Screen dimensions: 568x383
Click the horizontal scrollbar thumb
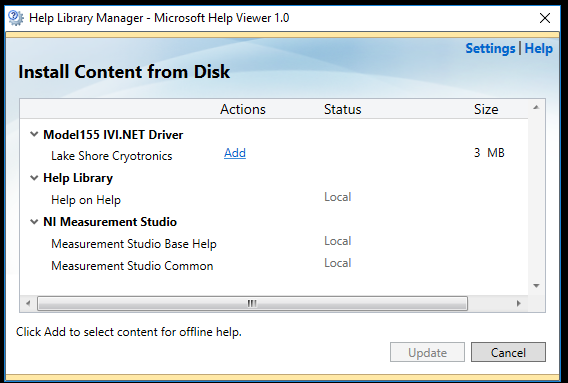click(x=252, y=303)
